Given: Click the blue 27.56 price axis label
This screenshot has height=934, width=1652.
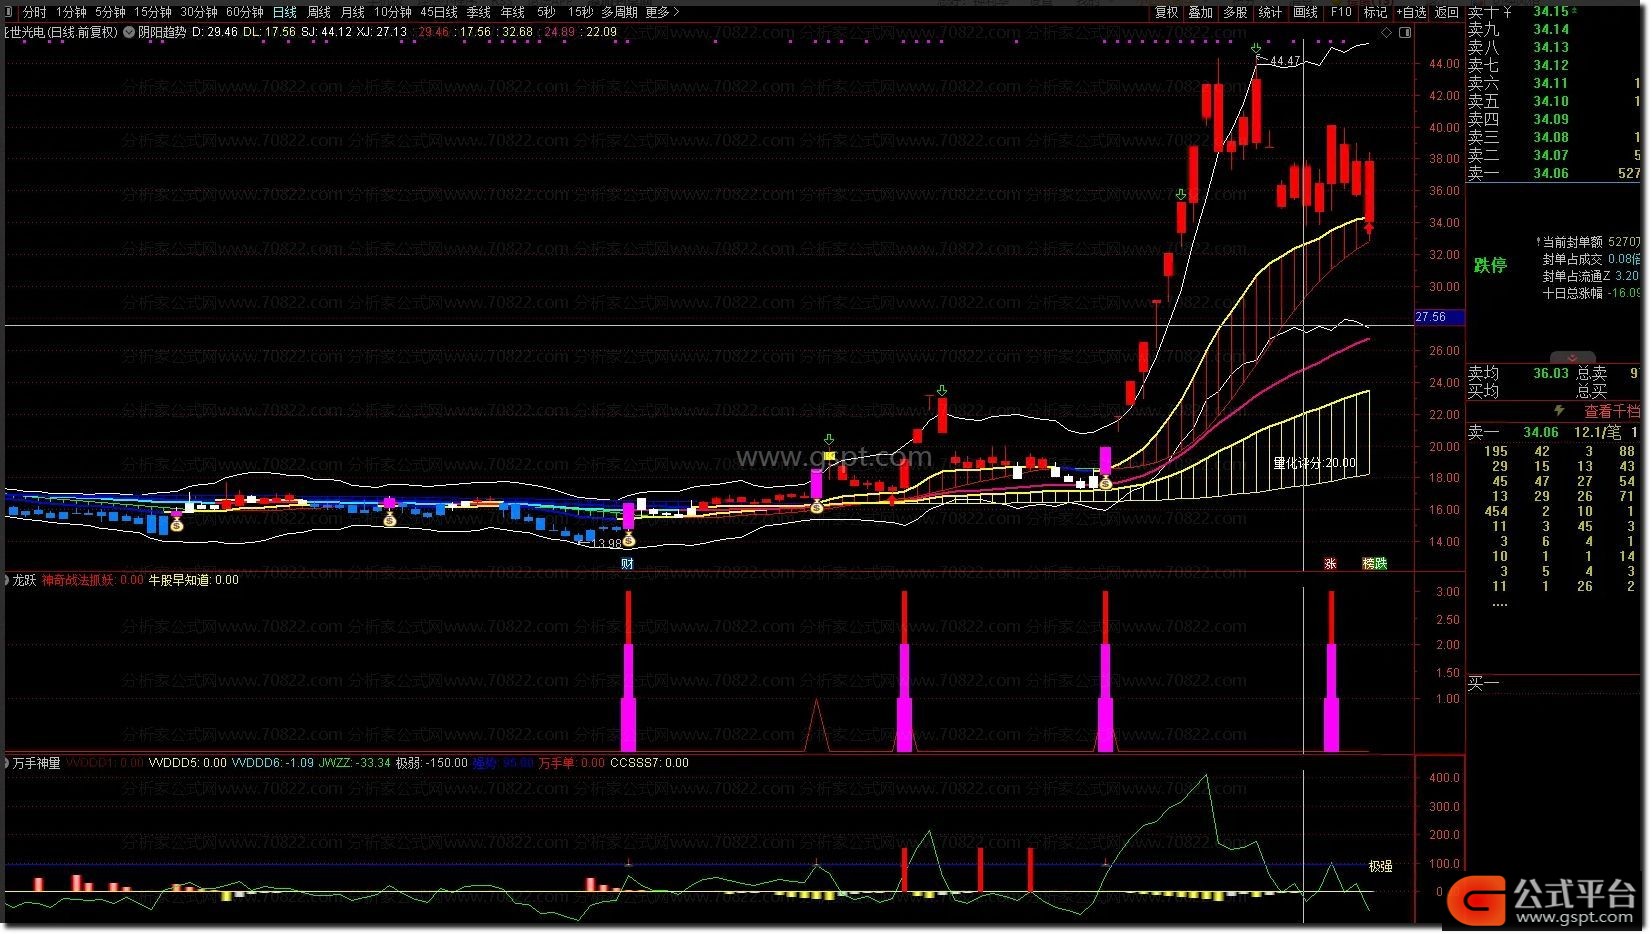Looking at the screenshot, I should (x=1440, y=317).
